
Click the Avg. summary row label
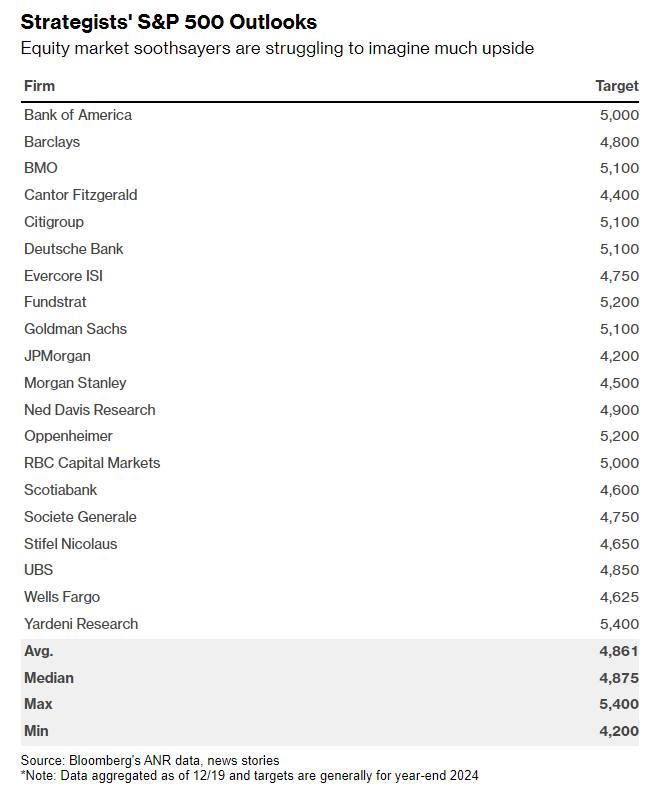[x=39, y=651]
